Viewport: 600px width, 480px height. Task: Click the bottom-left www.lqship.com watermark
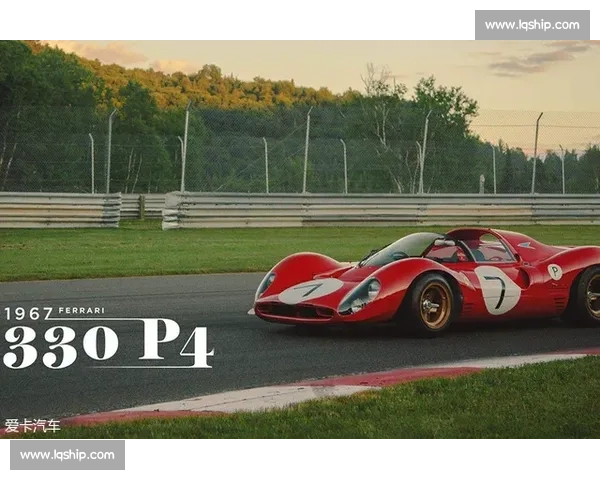pos(67,455)
